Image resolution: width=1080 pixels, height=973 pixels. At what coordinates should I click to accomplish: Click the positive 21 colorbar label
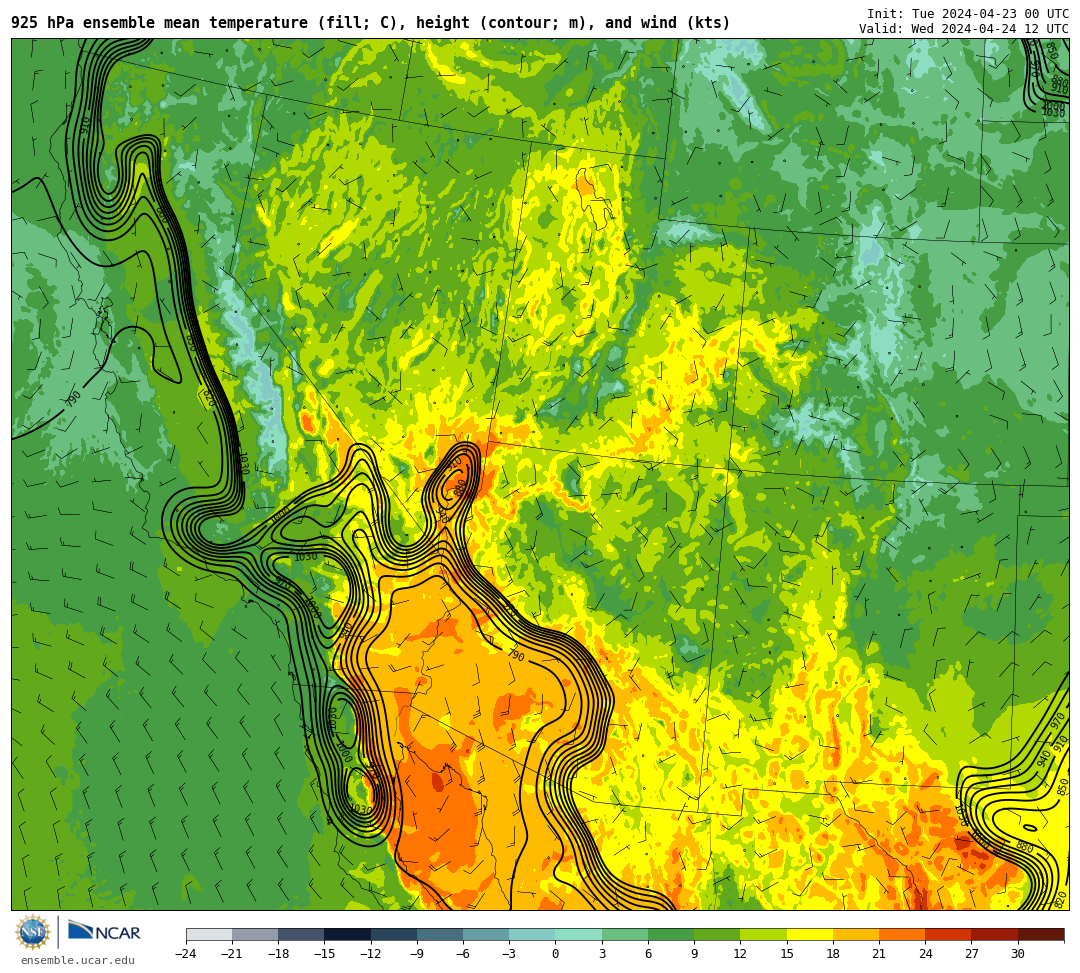[879, 954]
